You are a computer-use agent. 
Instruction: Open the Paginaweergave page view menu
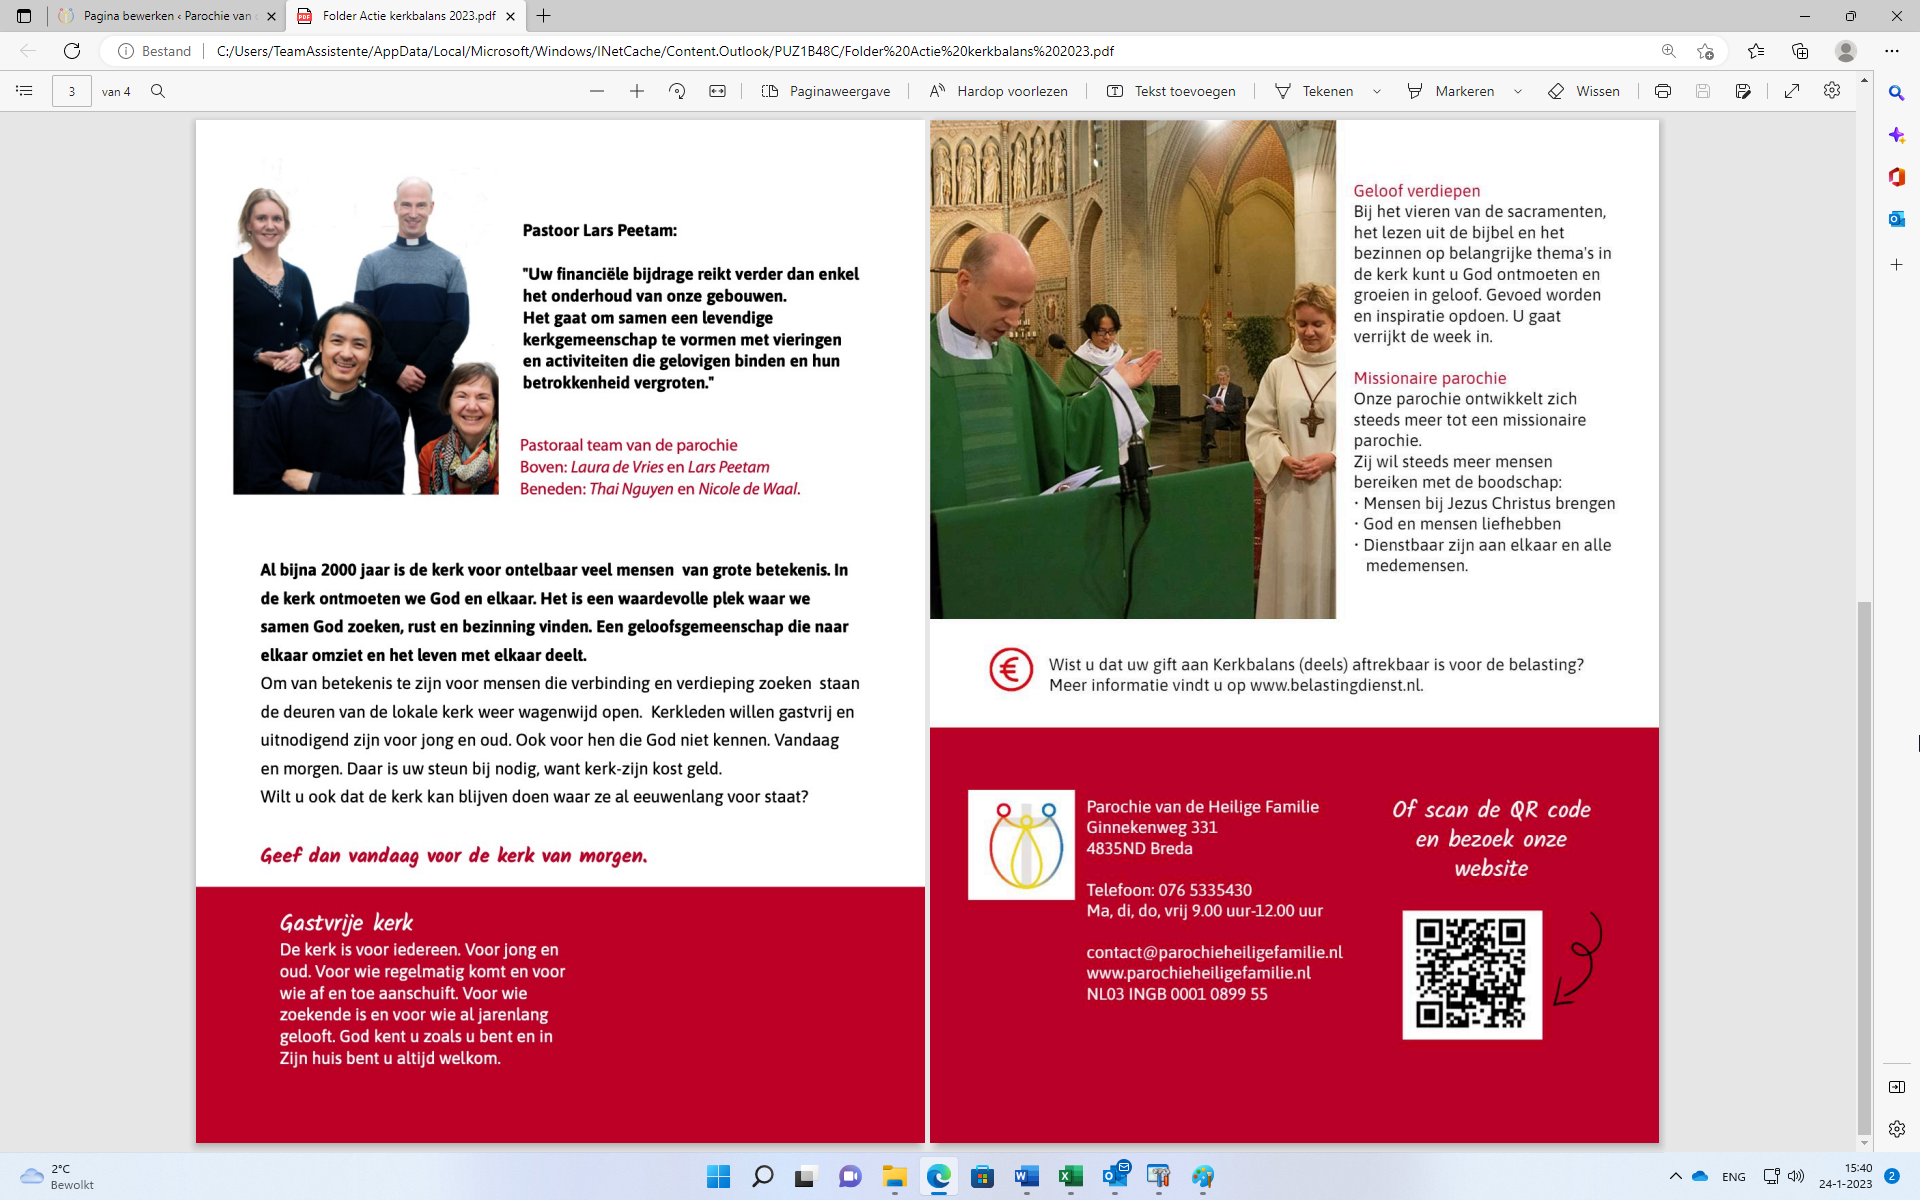point(826,91)
